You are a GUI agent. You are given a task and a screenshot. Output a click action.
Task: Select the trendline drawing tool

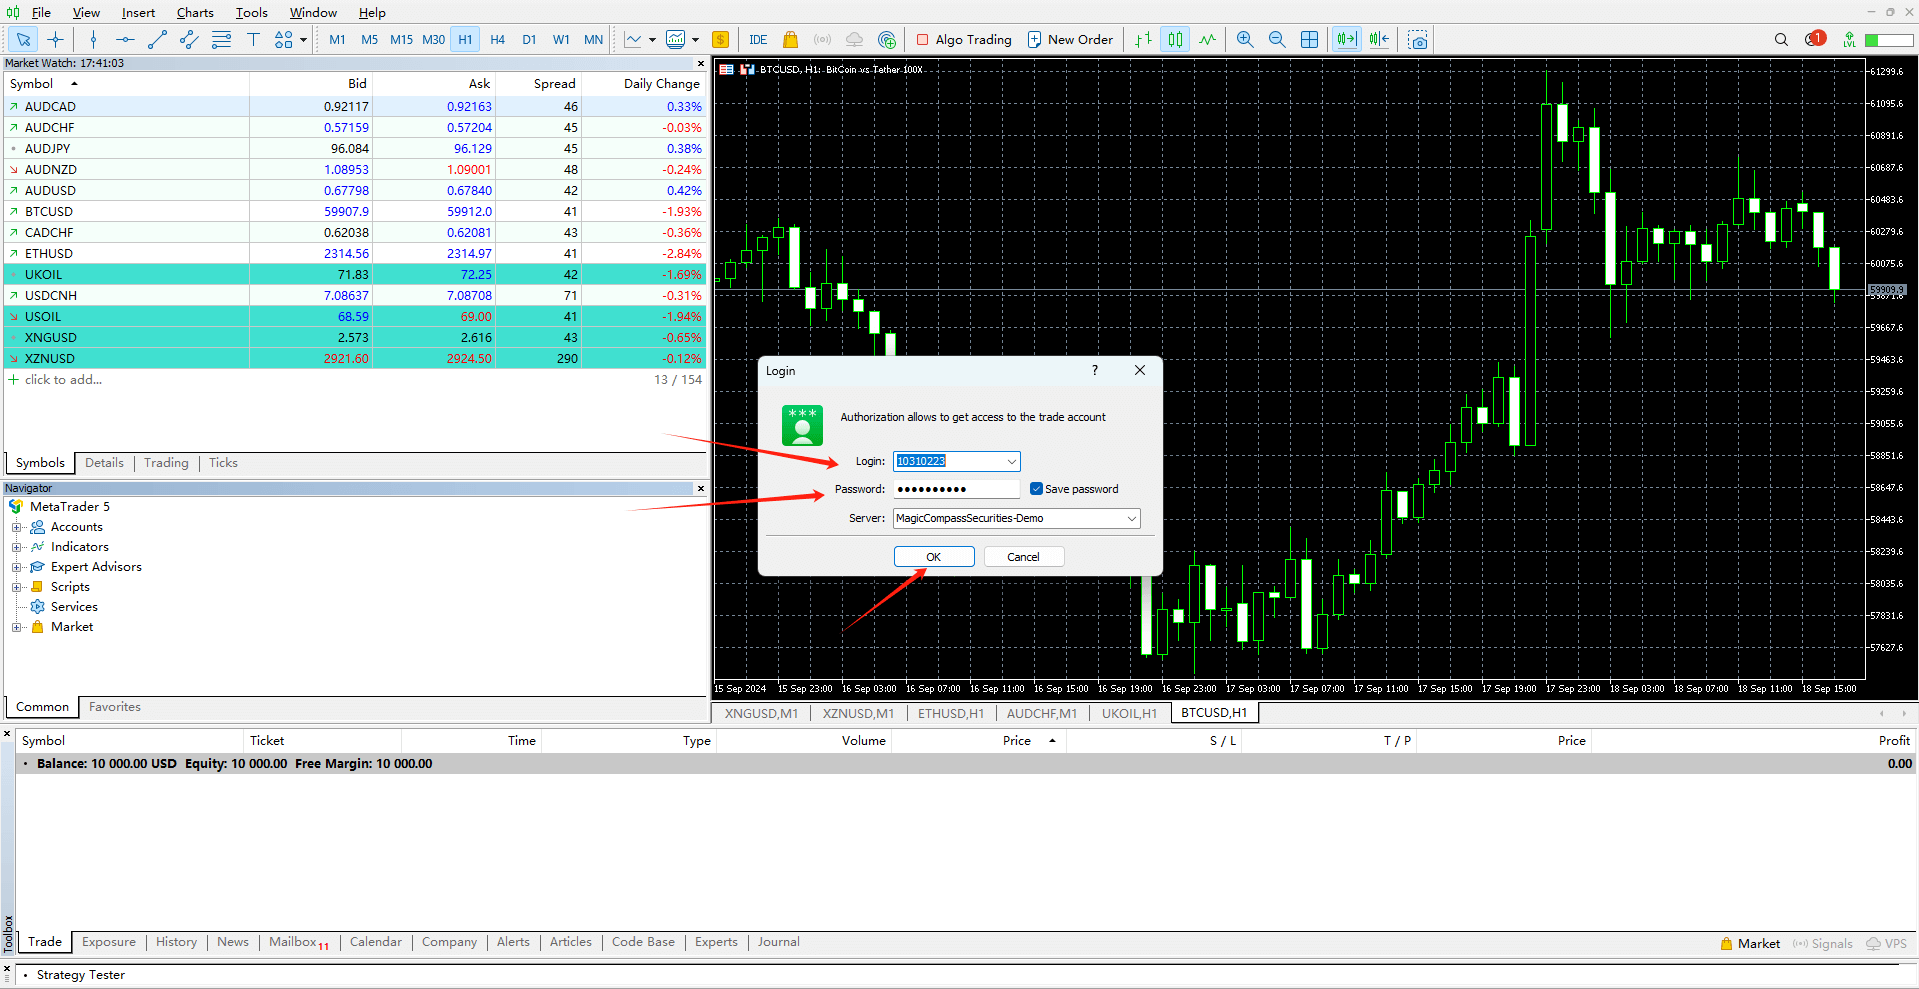click(x=157, y=40)
